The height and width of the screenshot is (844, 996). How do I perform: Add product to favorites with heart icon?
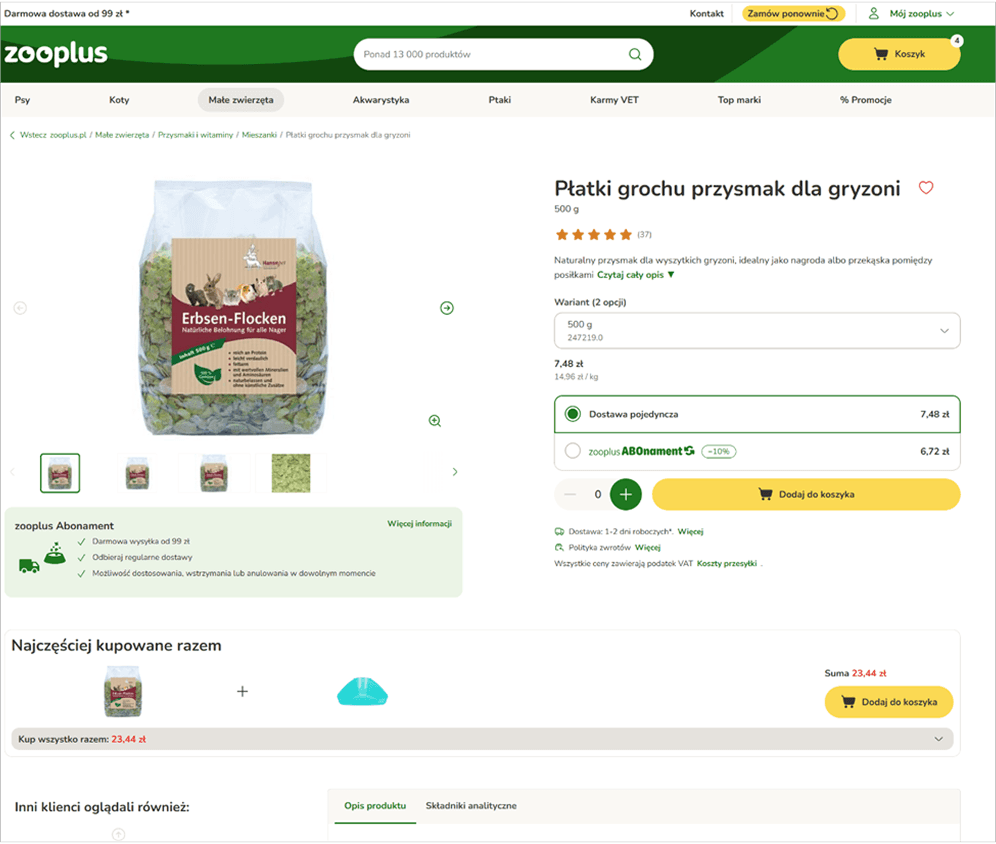(x=925, y=188)
